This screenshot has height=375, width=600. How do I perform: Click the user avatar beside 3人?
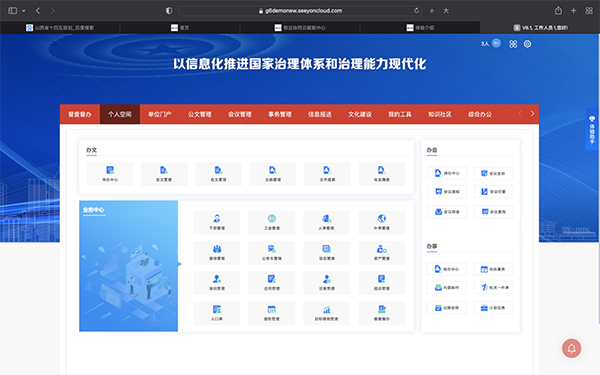[x=496, y=43]
